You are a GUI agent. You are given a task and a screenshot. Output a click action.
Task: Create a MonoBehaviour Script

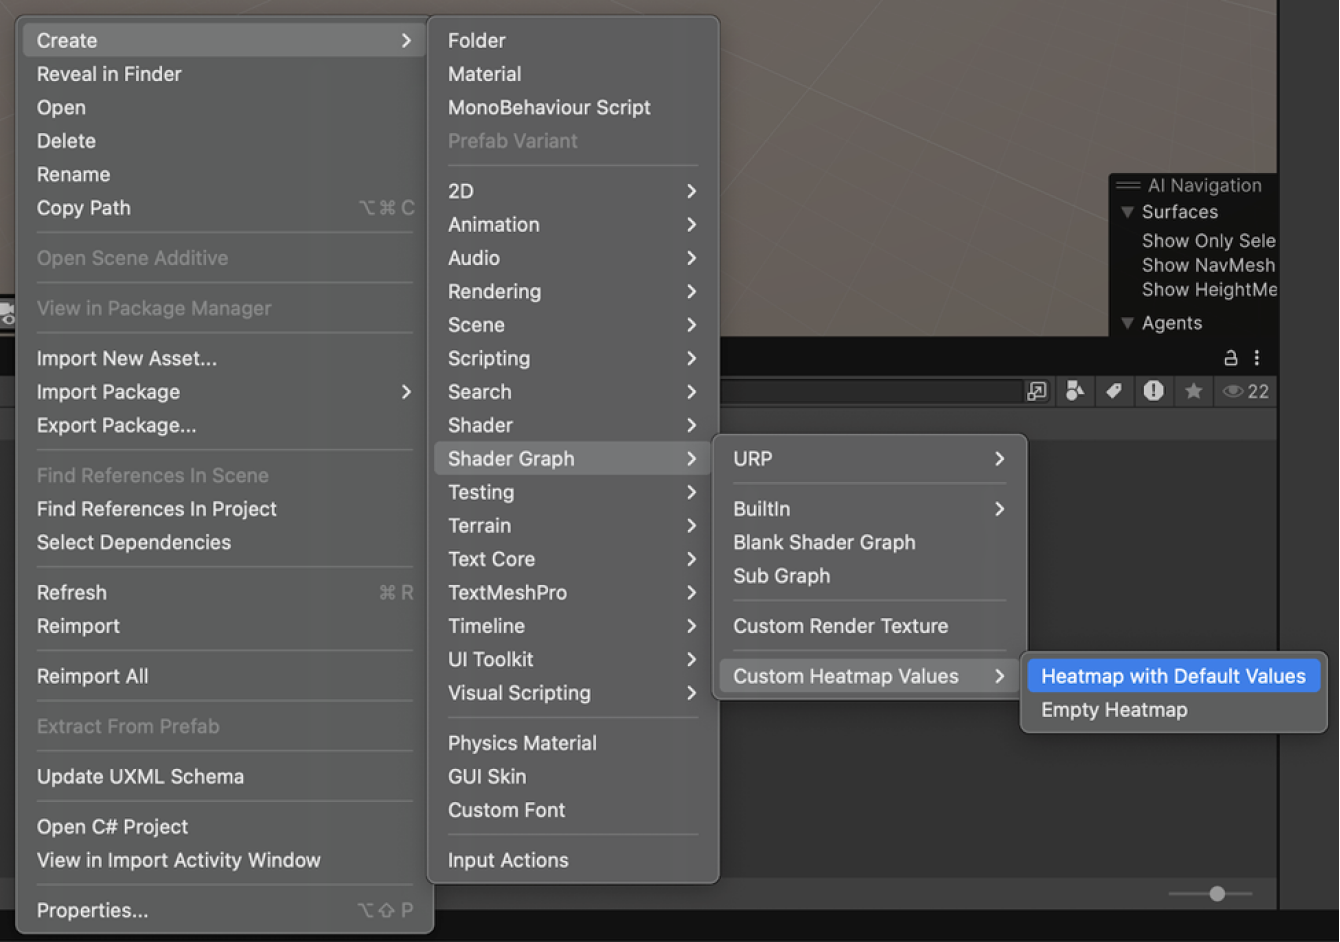pyautogui.click(x=572, y=107)
